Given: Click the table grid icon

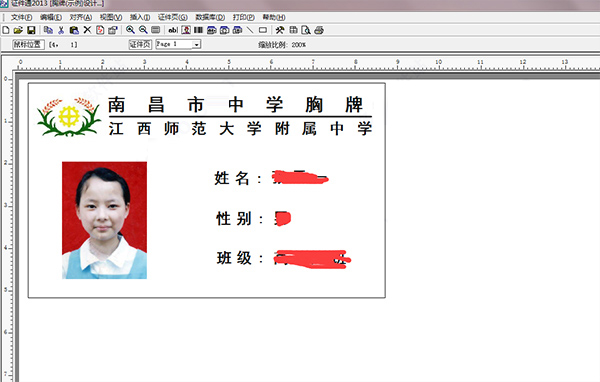Looking at the screenshot, I should coord(293,30).
